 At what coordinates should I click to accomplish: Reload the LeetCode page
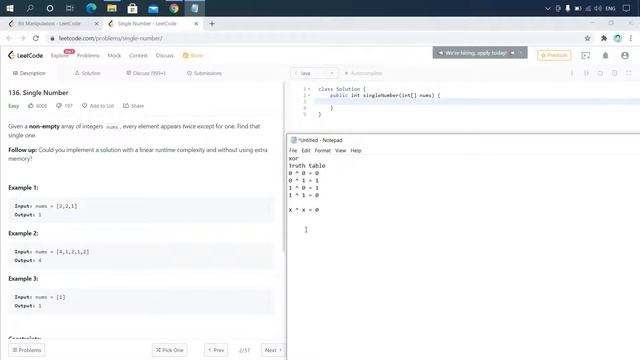coord(36,38)
